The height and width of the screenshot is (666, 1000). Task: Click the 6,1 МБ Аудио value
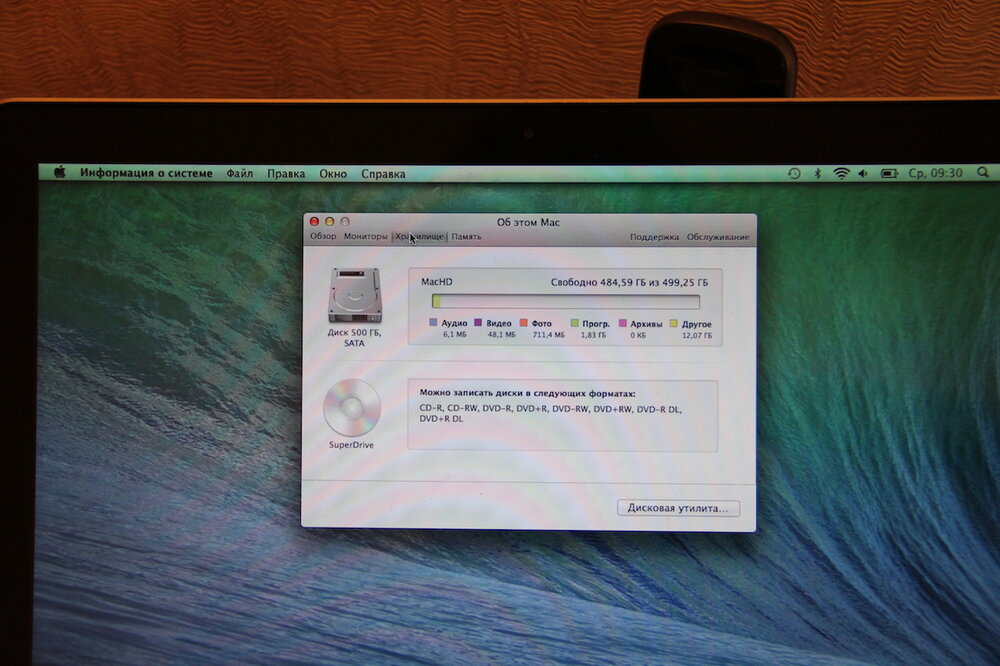[455, 334]
